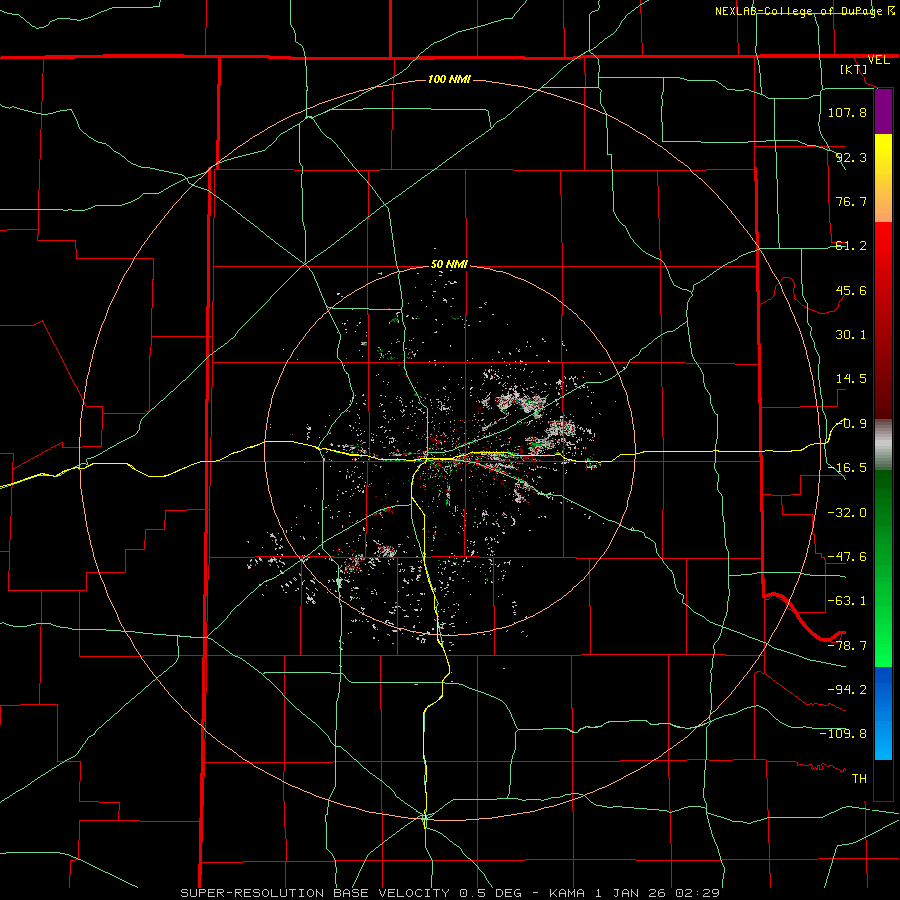900x900 pixels.
Task: Click the 02:29 timestamp in footer
Action: 696,893
